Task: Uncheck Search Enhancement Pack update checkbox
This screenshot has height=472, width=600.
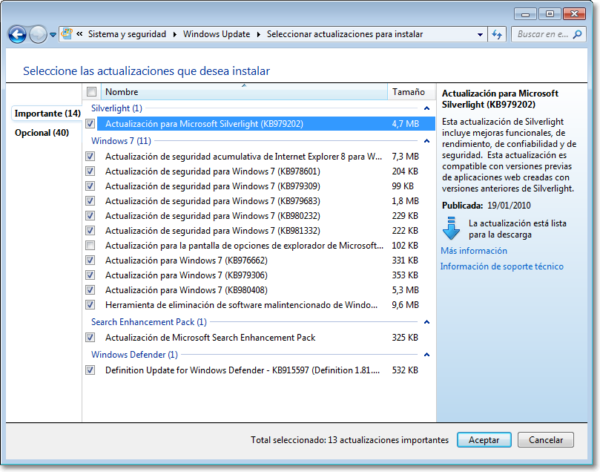Action: pyautogui.click(x=90, y=337)
